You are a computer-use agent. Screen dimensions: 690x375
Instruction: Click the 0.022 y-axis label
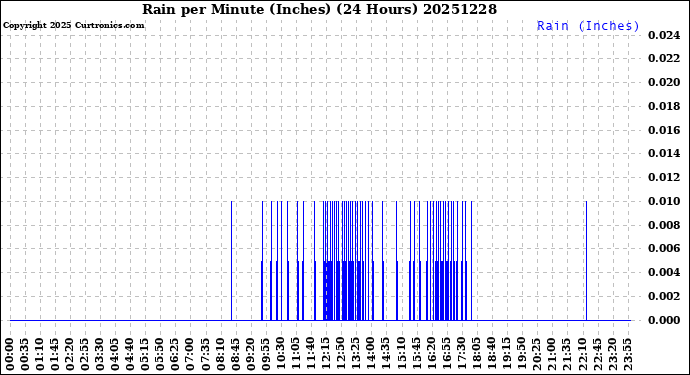coord(664,59)
